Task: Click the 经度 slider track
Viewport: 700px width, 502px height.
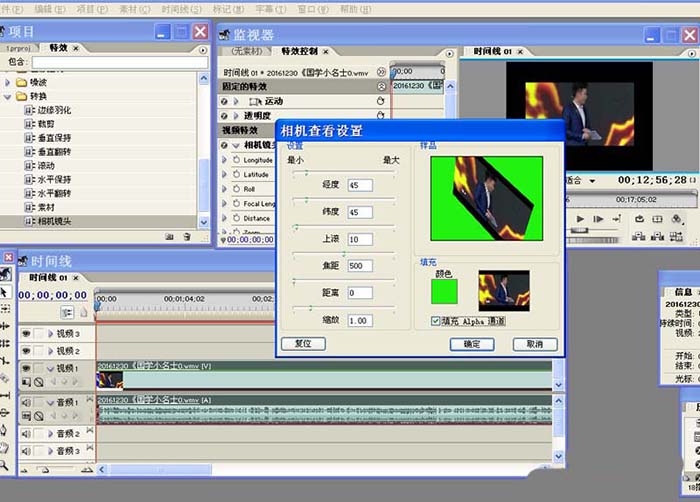Action: point(344,172)
